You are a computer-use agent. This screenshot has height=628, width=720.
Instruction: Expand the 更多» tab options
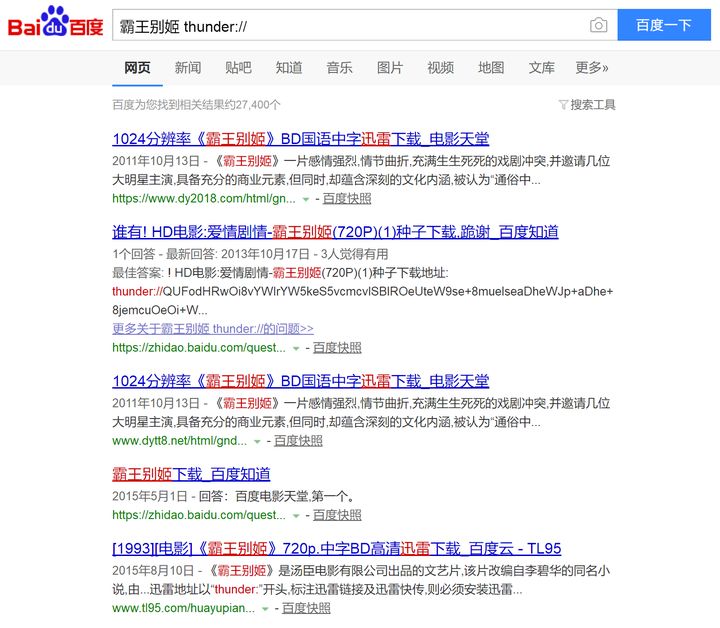592,67
